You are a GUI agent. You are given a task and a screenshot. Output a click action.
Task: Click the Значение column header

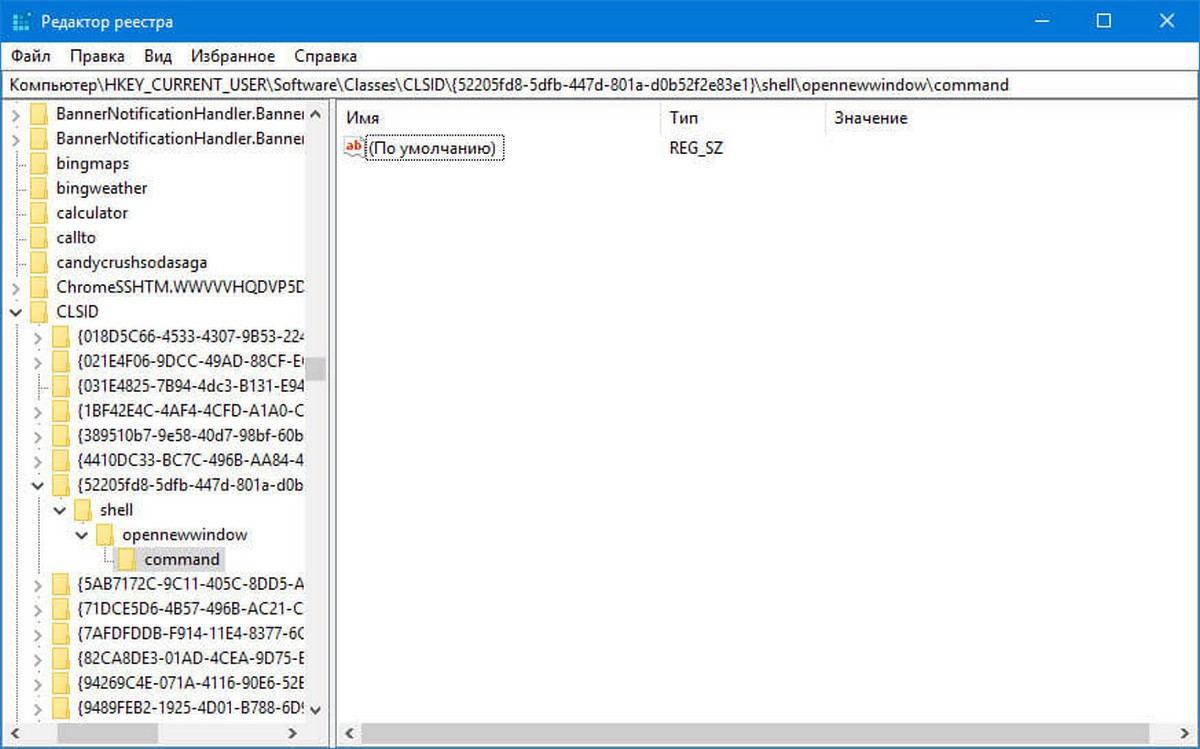(870, 118)
